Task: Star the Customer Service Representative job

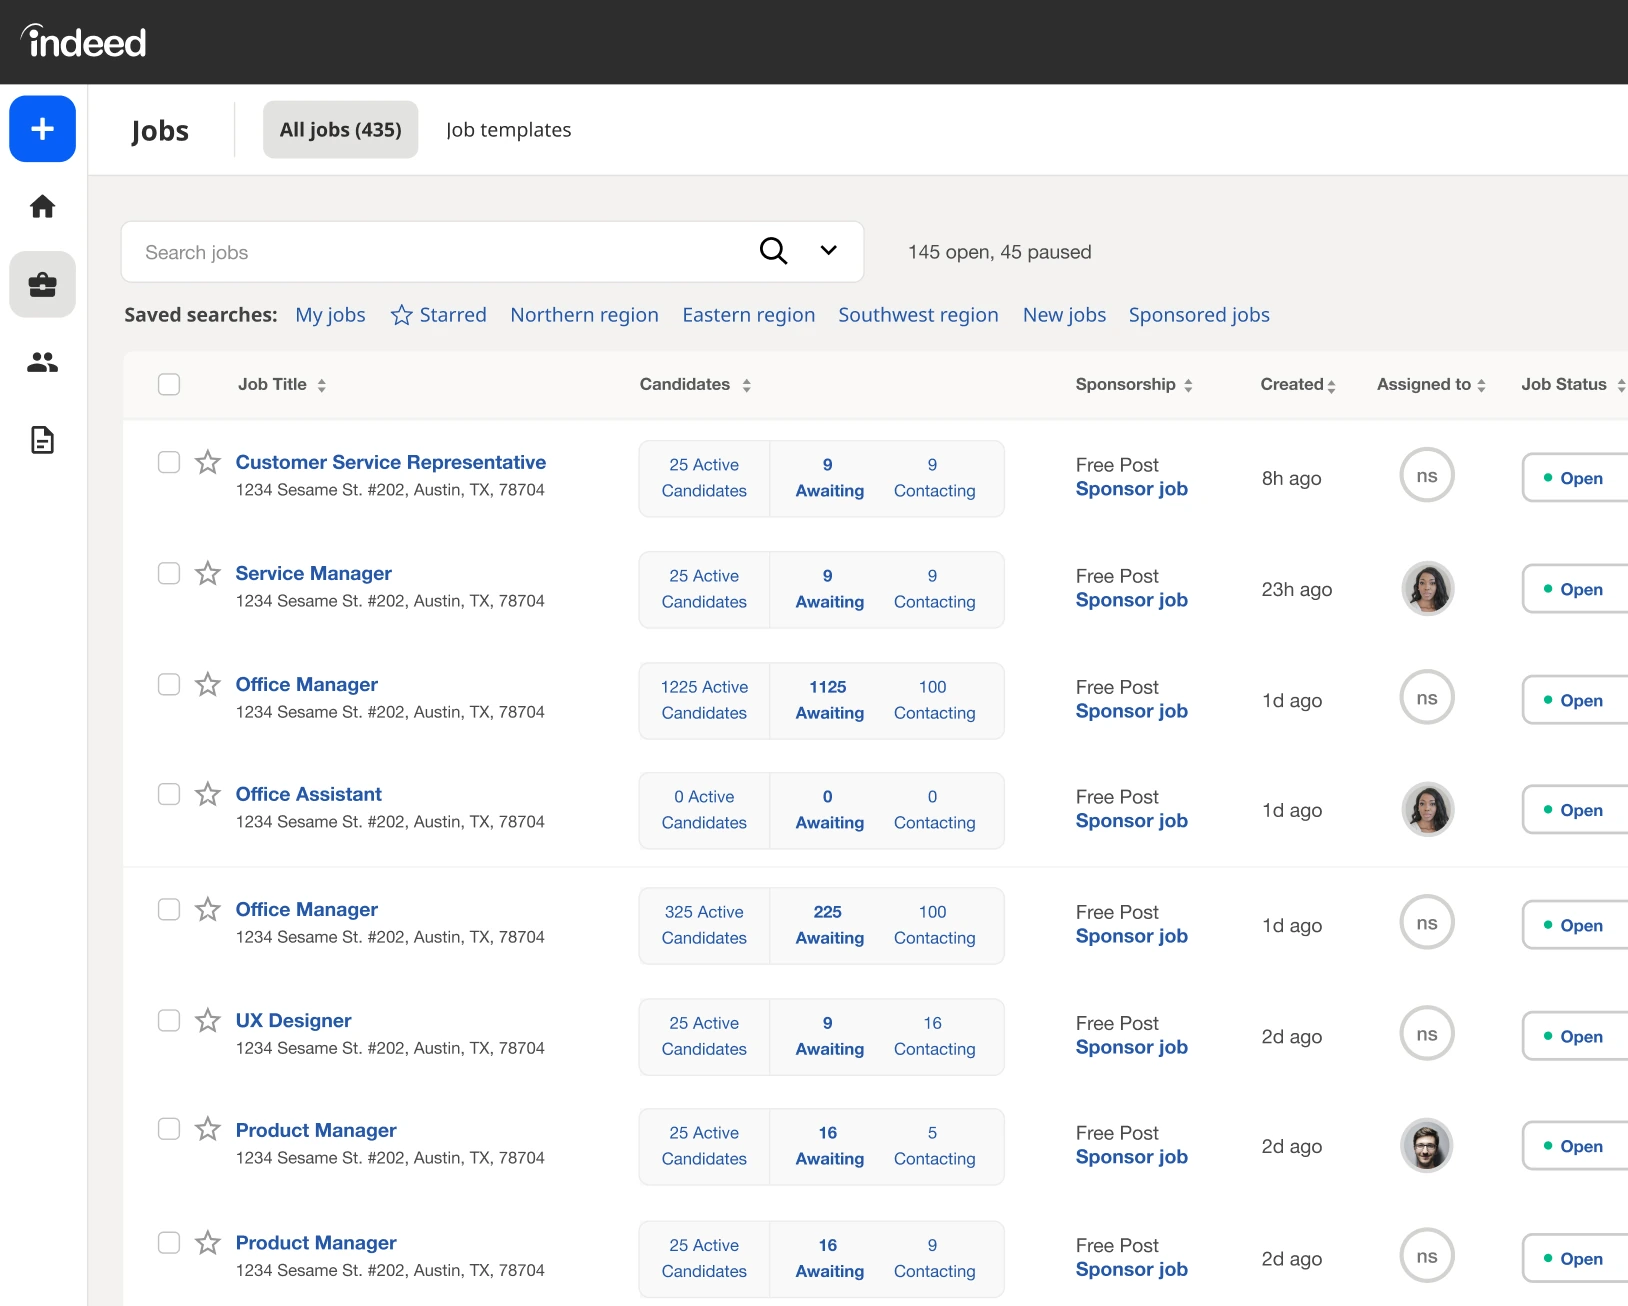Action: click(208, 462)
